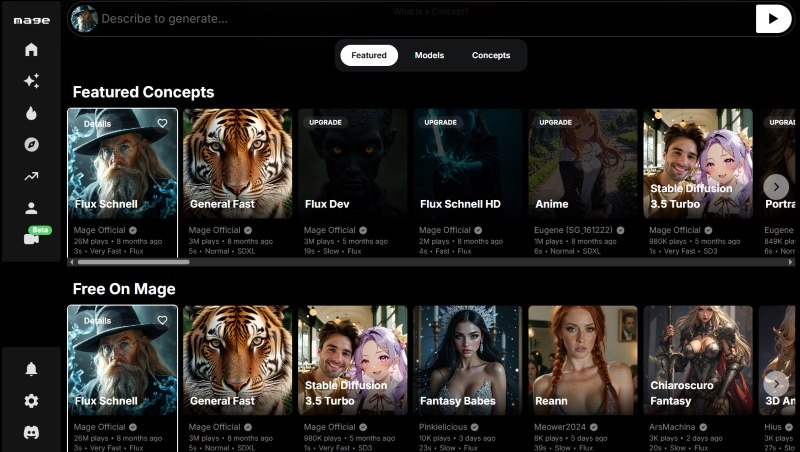Open the Beta video camera icon
800x452 pixels.
tap(31, 239)
